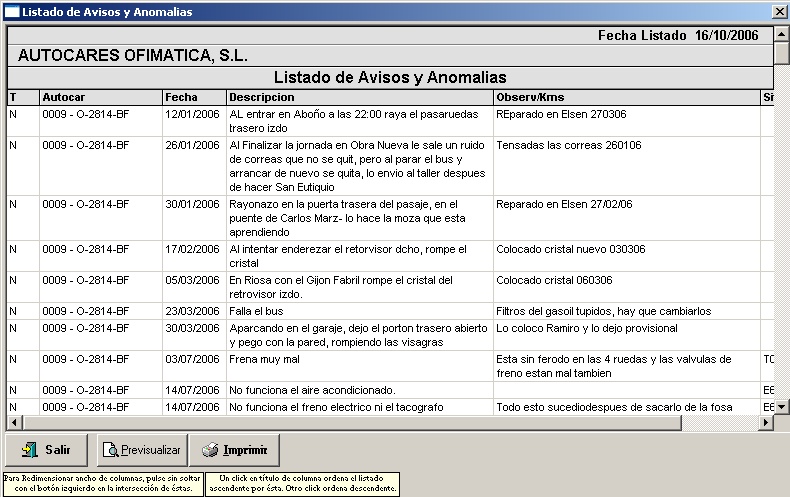Click the Imprimir printer icon

(210, 450)
